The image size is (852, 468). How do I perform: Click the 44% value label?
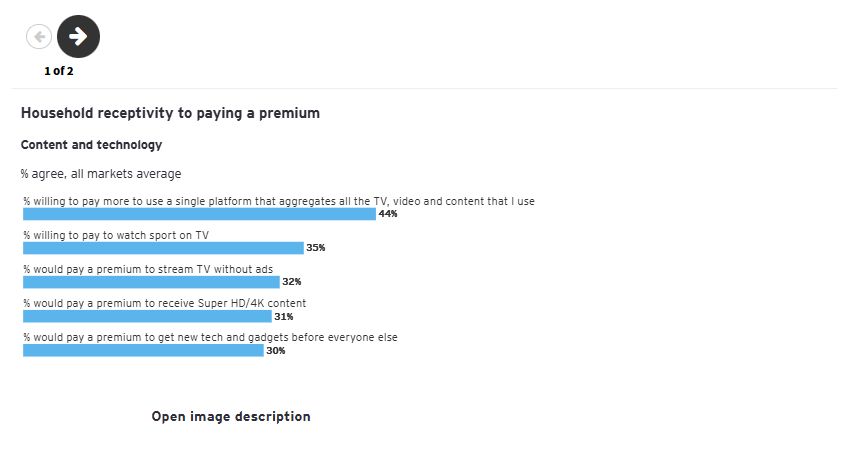pos(388,214)
